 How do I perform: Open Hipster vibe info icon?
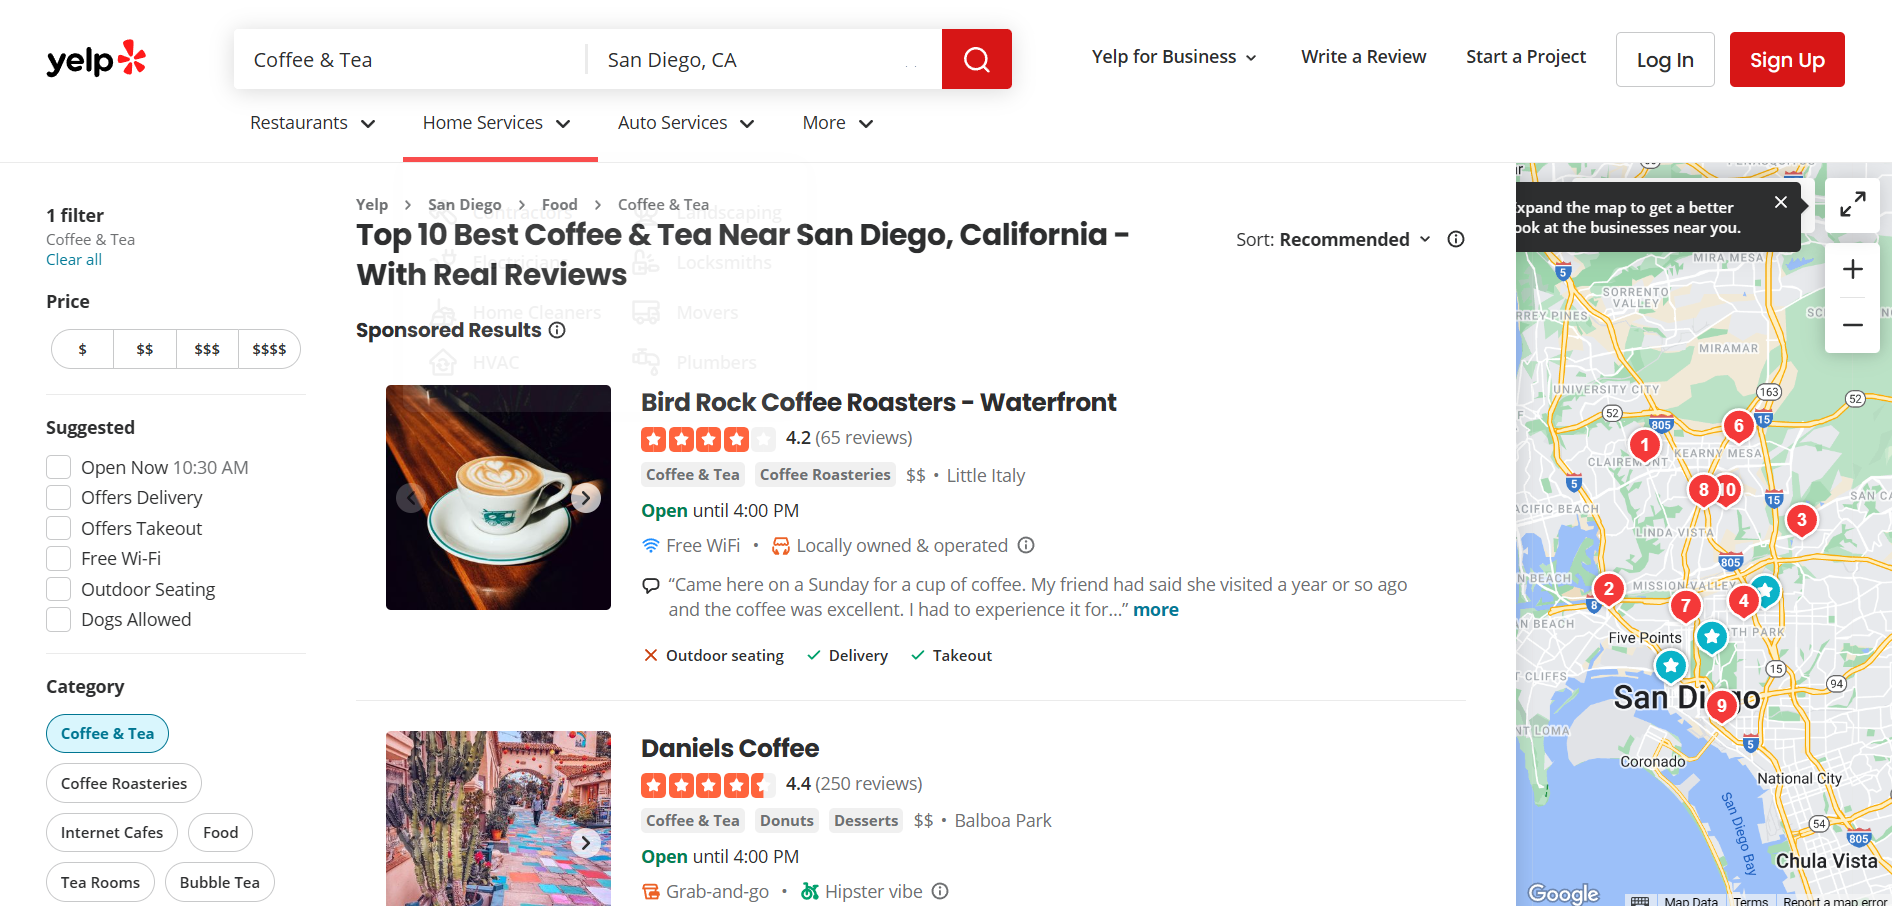[940, 891]
